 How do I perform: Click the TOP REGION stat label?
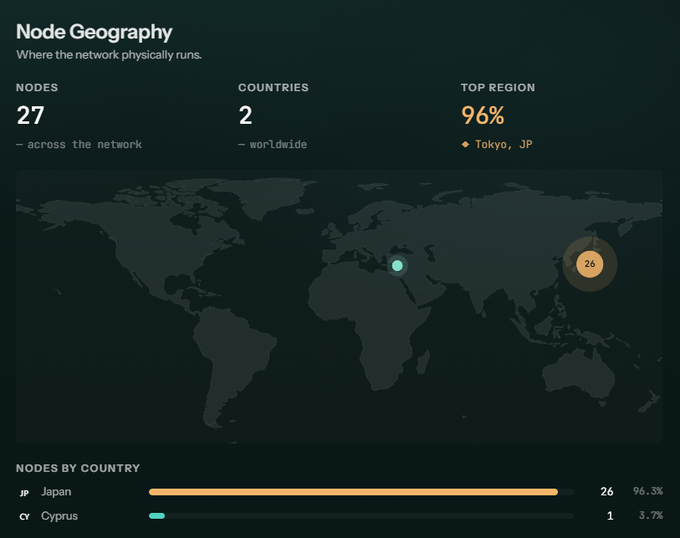[x=498, y=88]
